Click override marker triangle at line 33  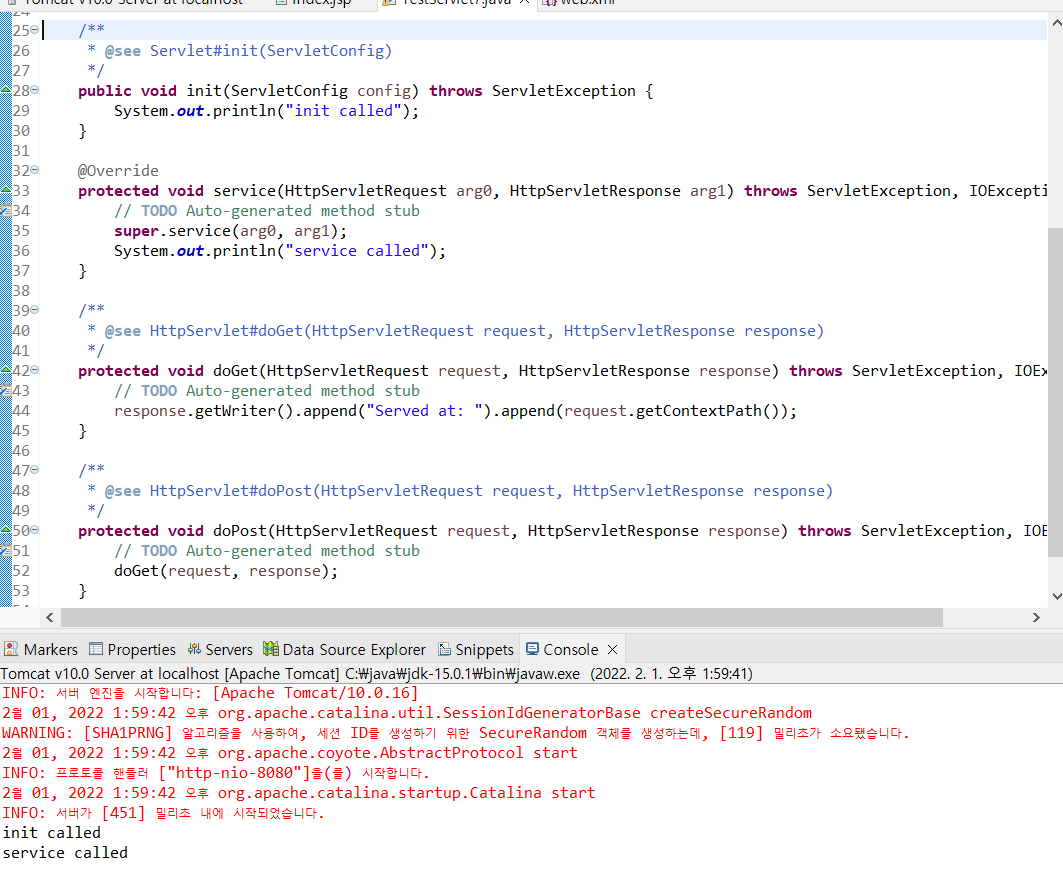tap(6, 190)
